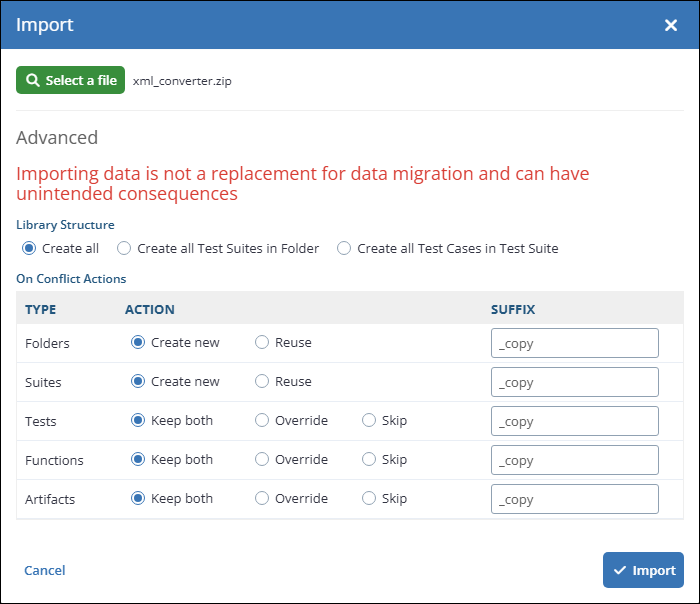Set Folders conflict action to Reuse

[262, 342]
